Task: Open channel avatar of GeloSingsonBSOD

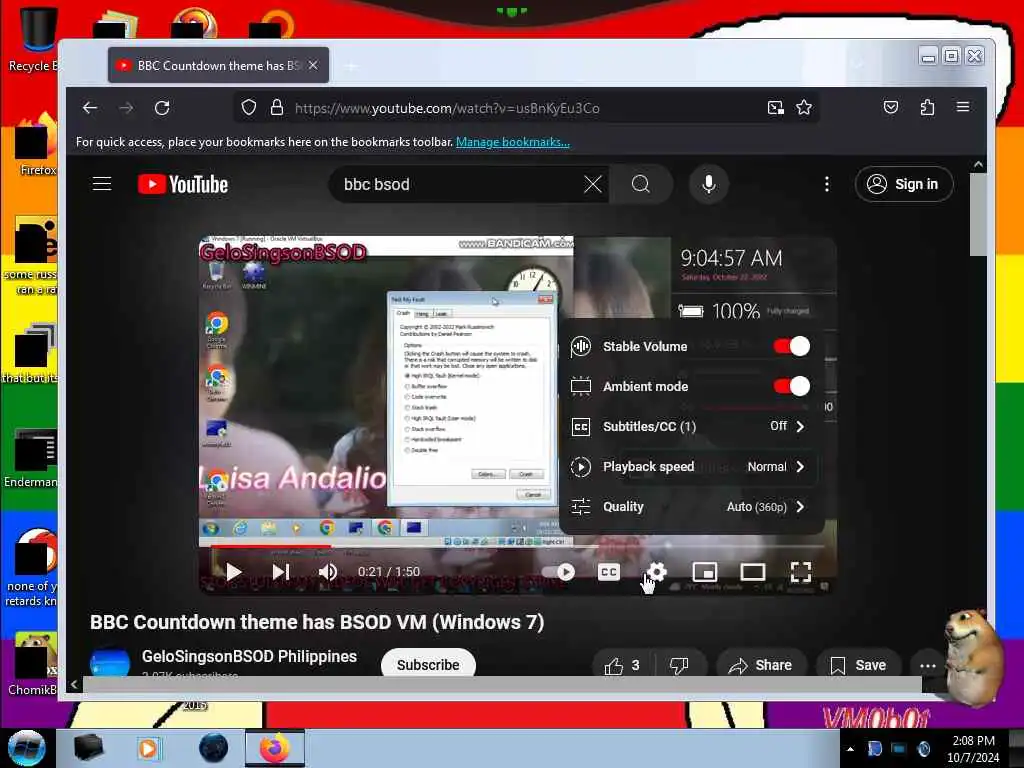Action: pos(109,663)
